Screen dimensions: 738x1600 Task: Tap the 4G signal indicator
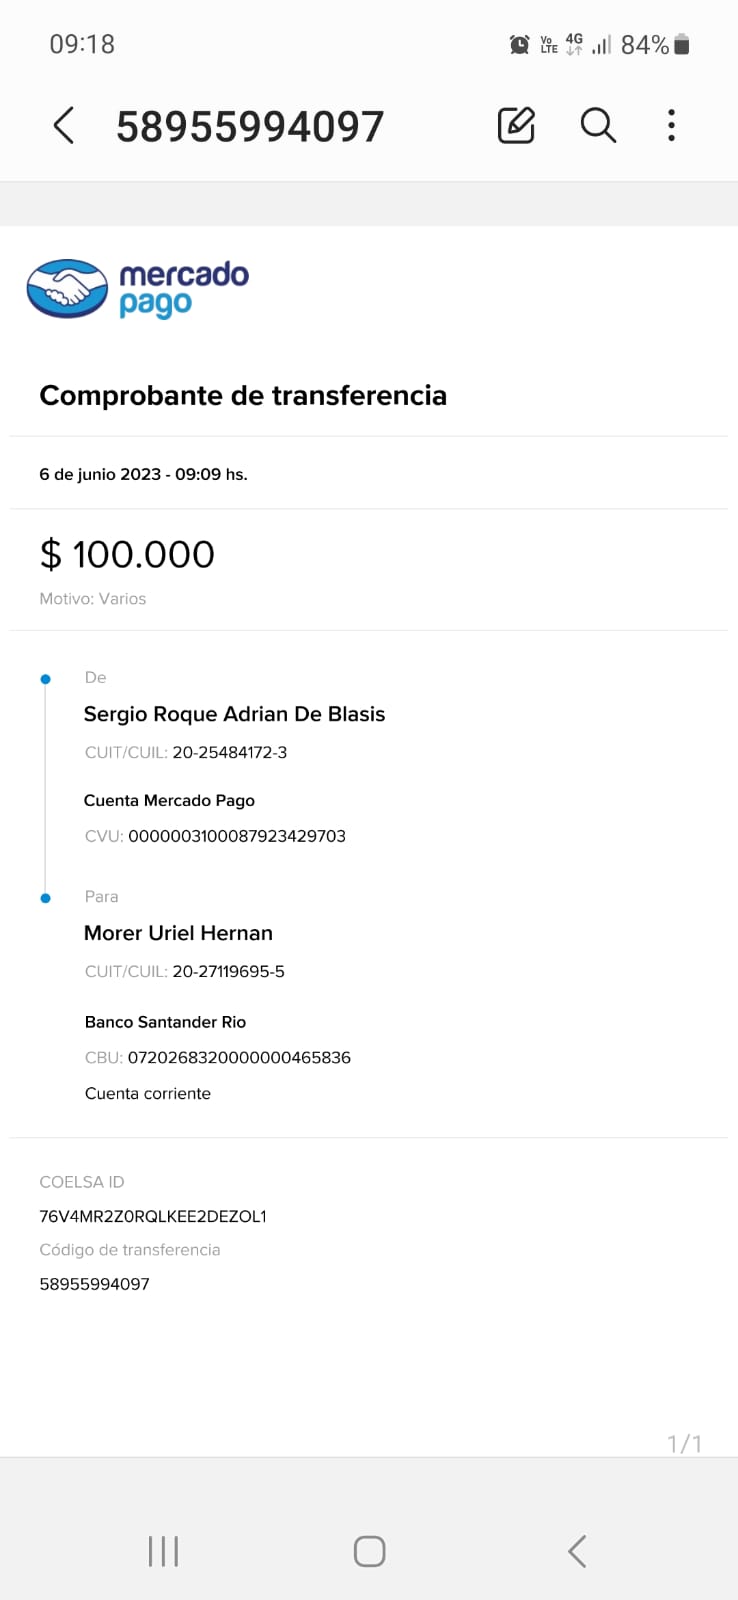click(574, 44)
